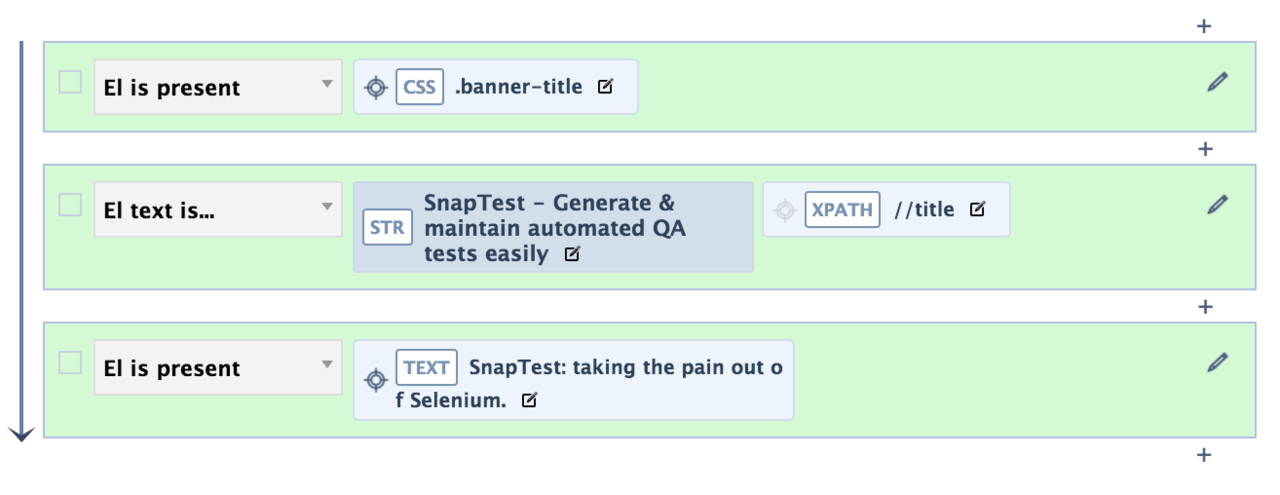Click the plus button above the first row
This screenshot has width=1280, height=495.
pos(1204,26)
